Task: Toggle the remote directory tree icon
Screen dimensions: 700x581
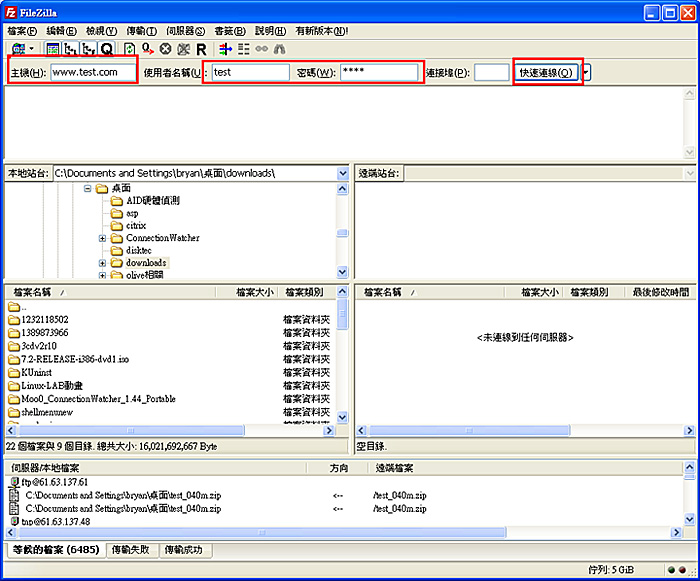Action: (x=89, y=49)
